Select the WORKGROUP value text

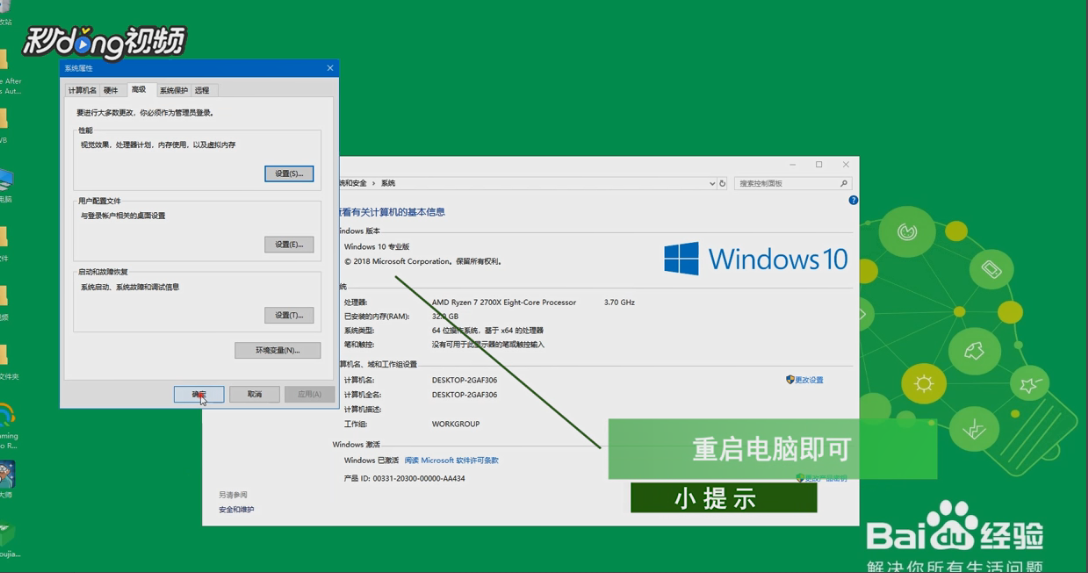click(x=455, y=424)
